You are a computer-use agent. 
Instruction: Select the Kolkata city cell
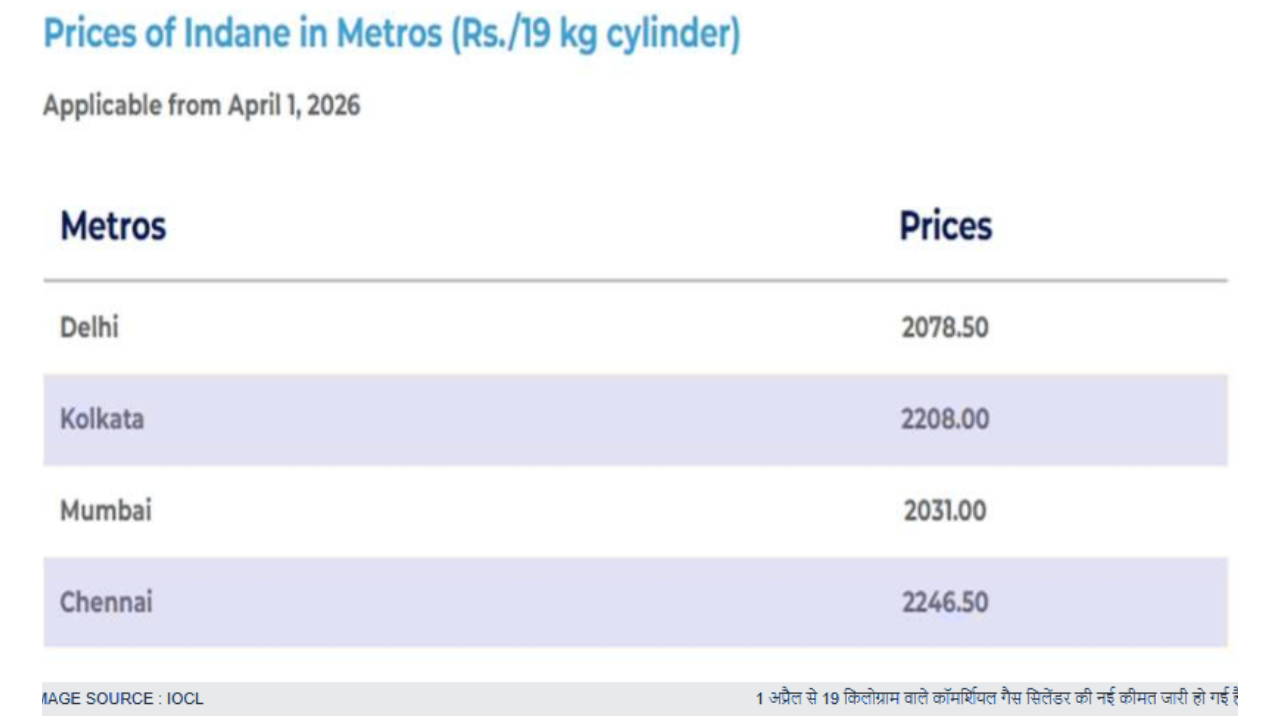coord(102,419)
